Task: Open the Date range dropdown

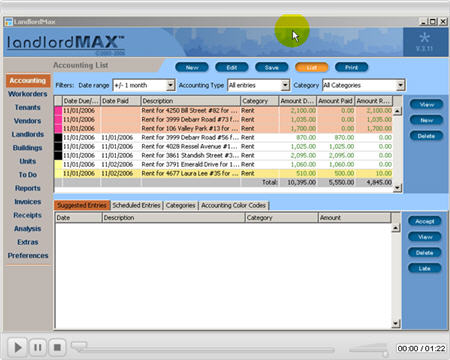Action: (x=170, y=85)
